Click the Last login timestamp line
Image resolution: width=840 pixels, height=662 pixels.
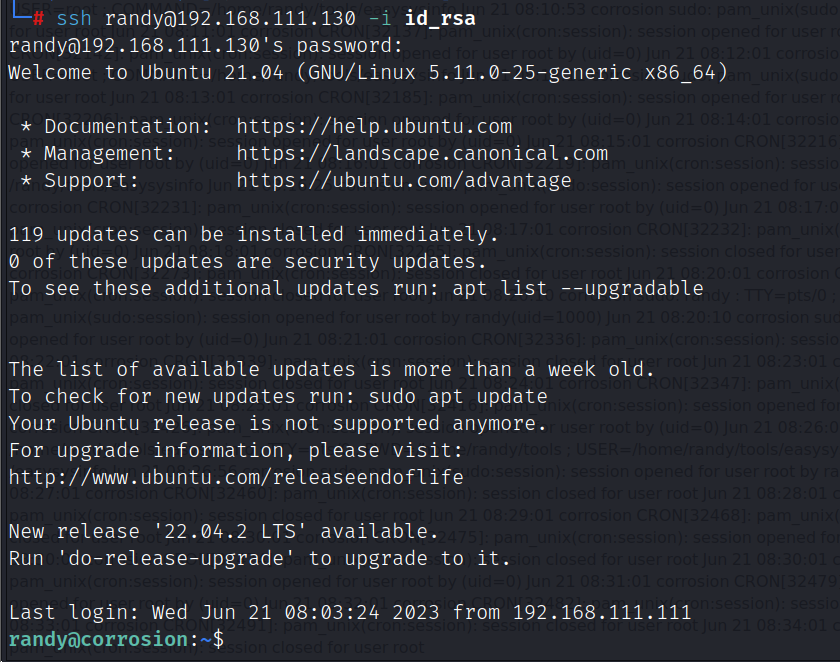(350, 612)
